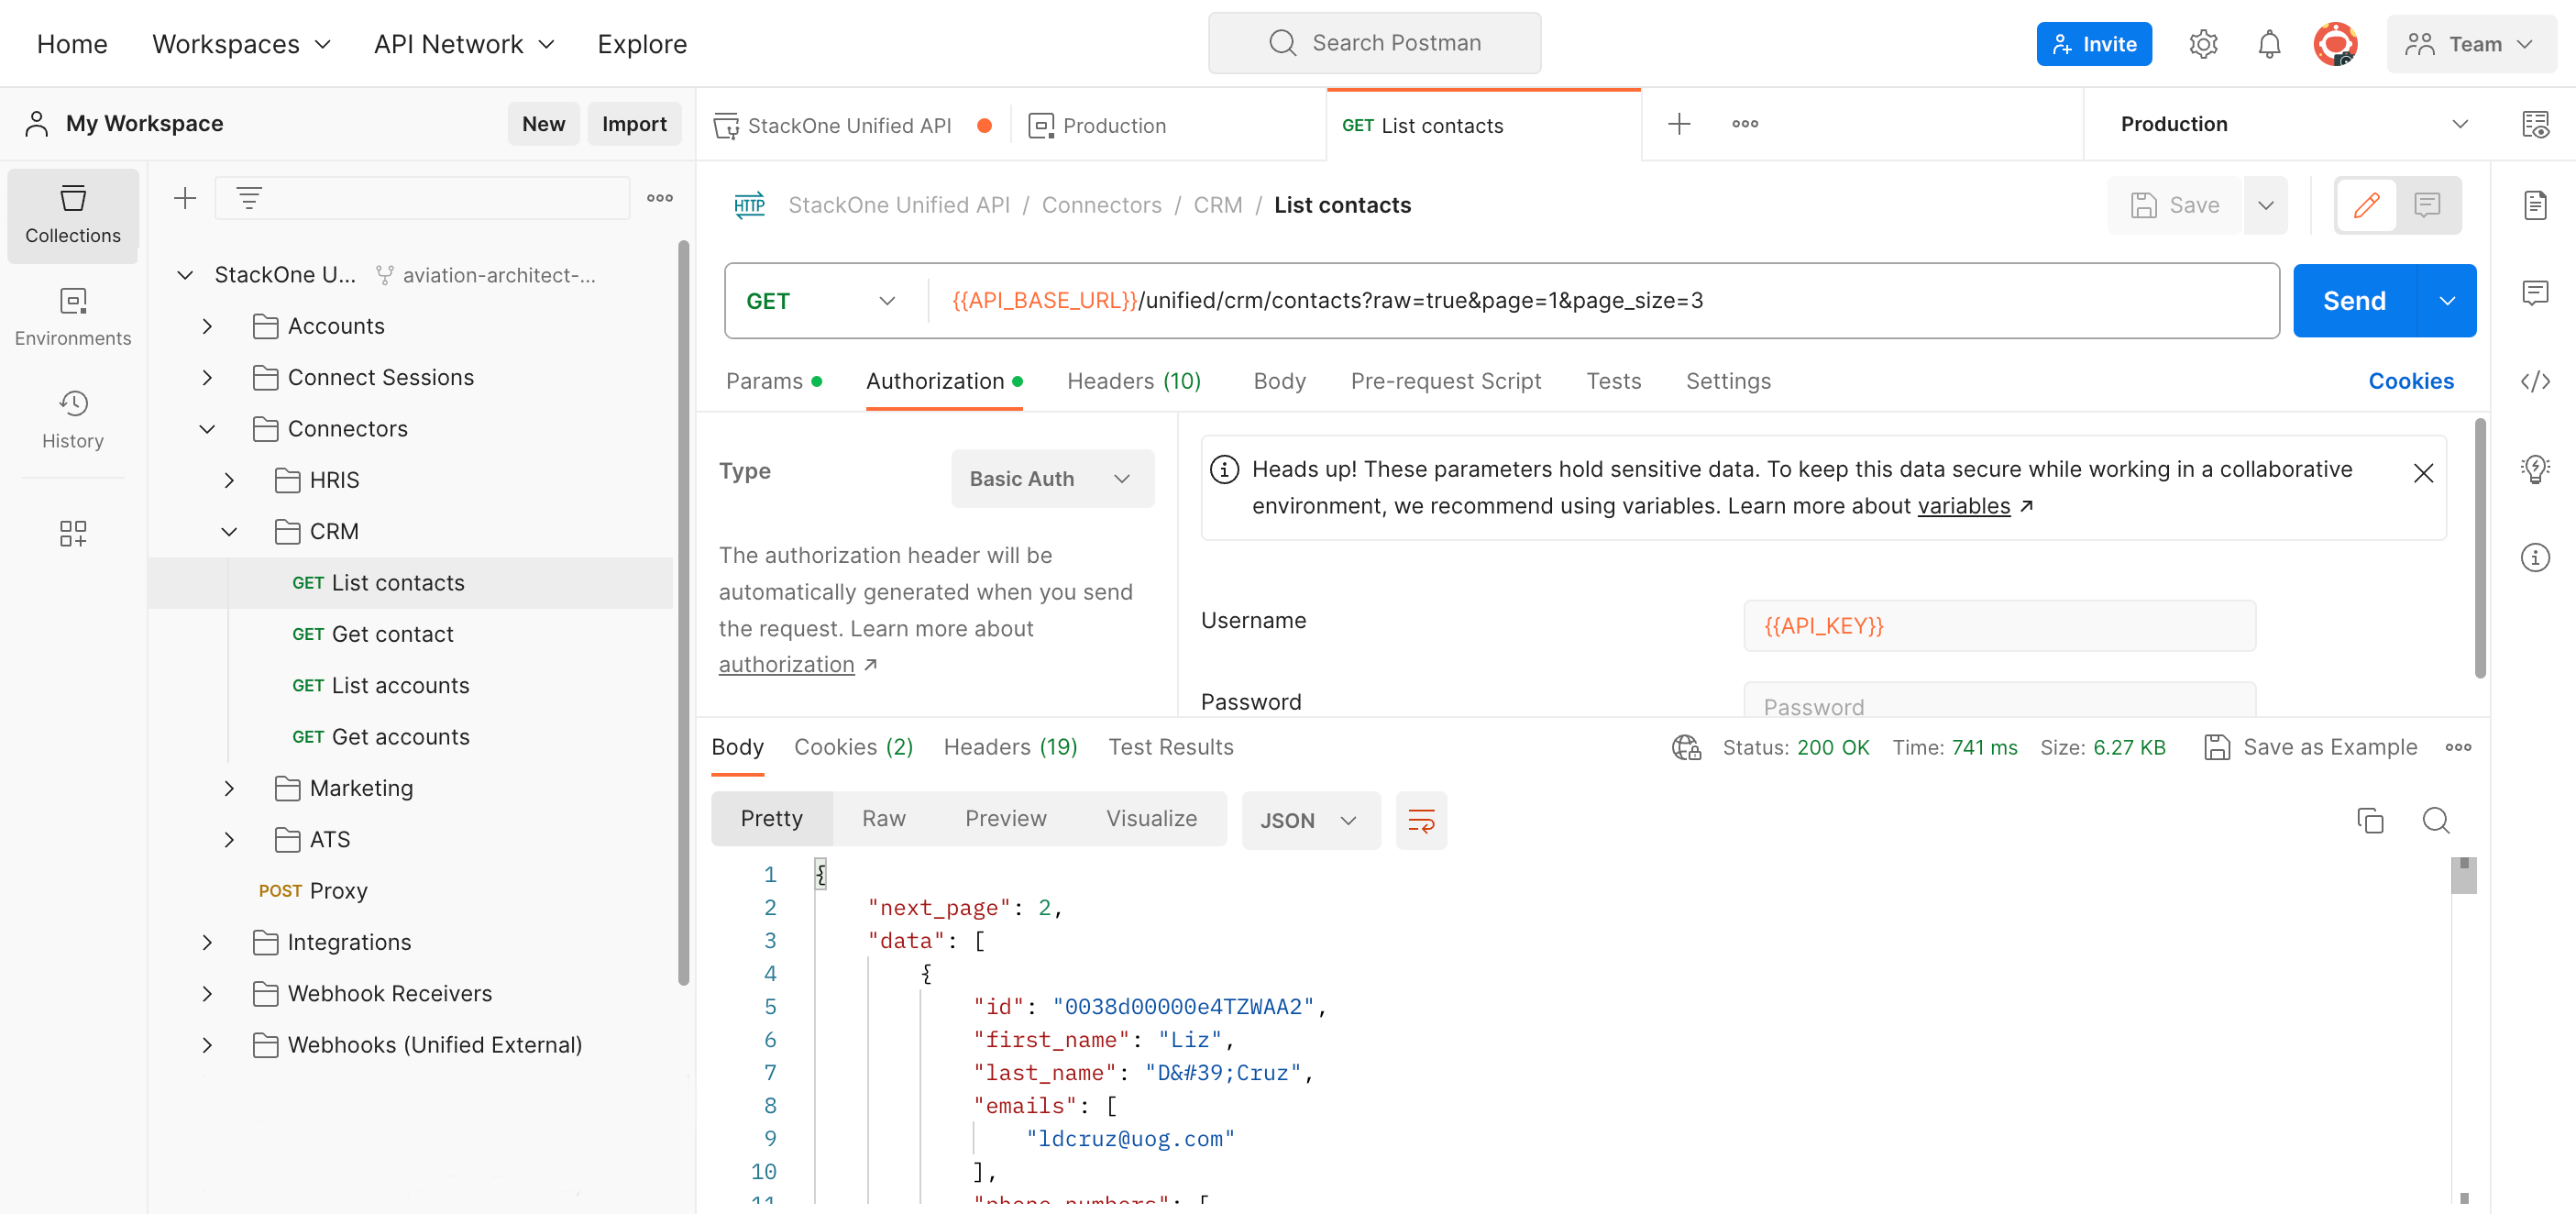
Task: Click the environment quick look icon
Action: [2535, 124]
